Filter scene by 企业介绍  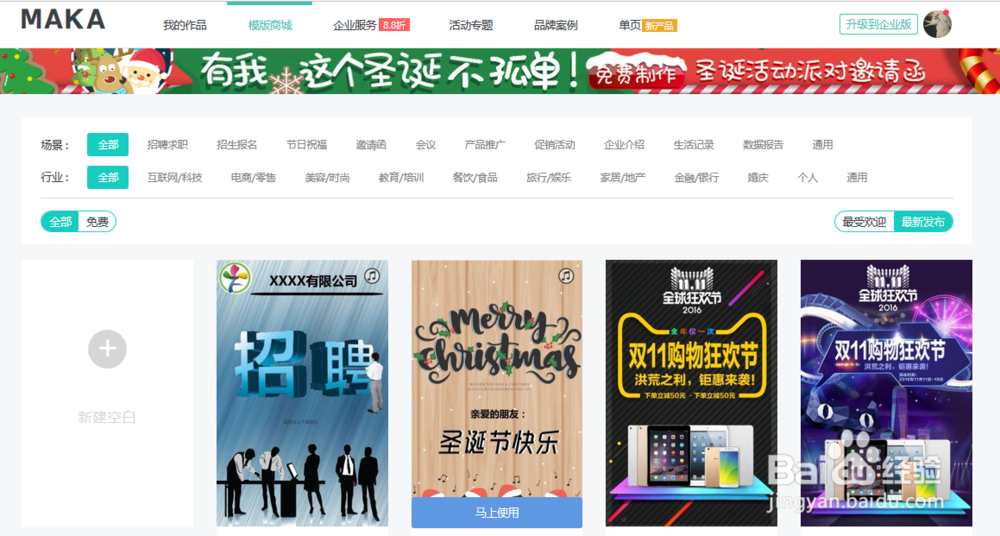coord(624,145)
